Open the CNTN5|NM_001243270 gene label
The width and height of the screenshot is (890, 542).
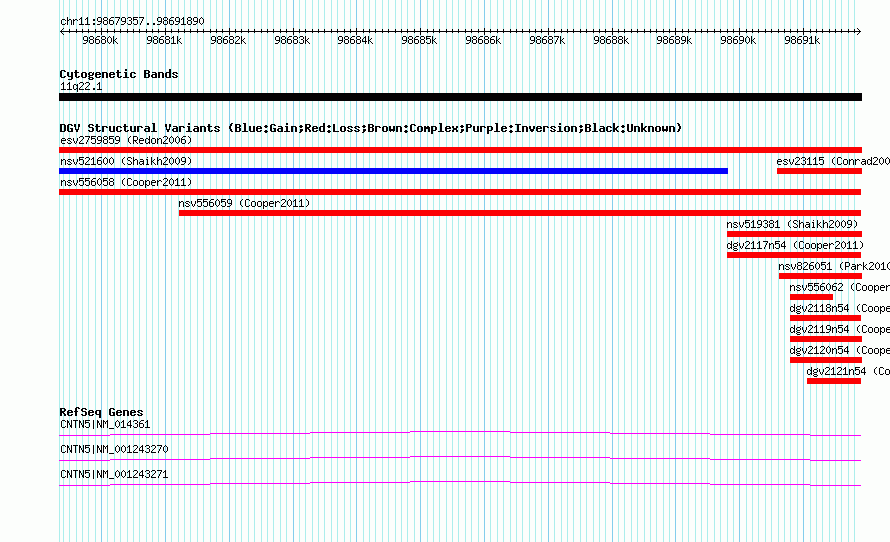pos(114,449)
